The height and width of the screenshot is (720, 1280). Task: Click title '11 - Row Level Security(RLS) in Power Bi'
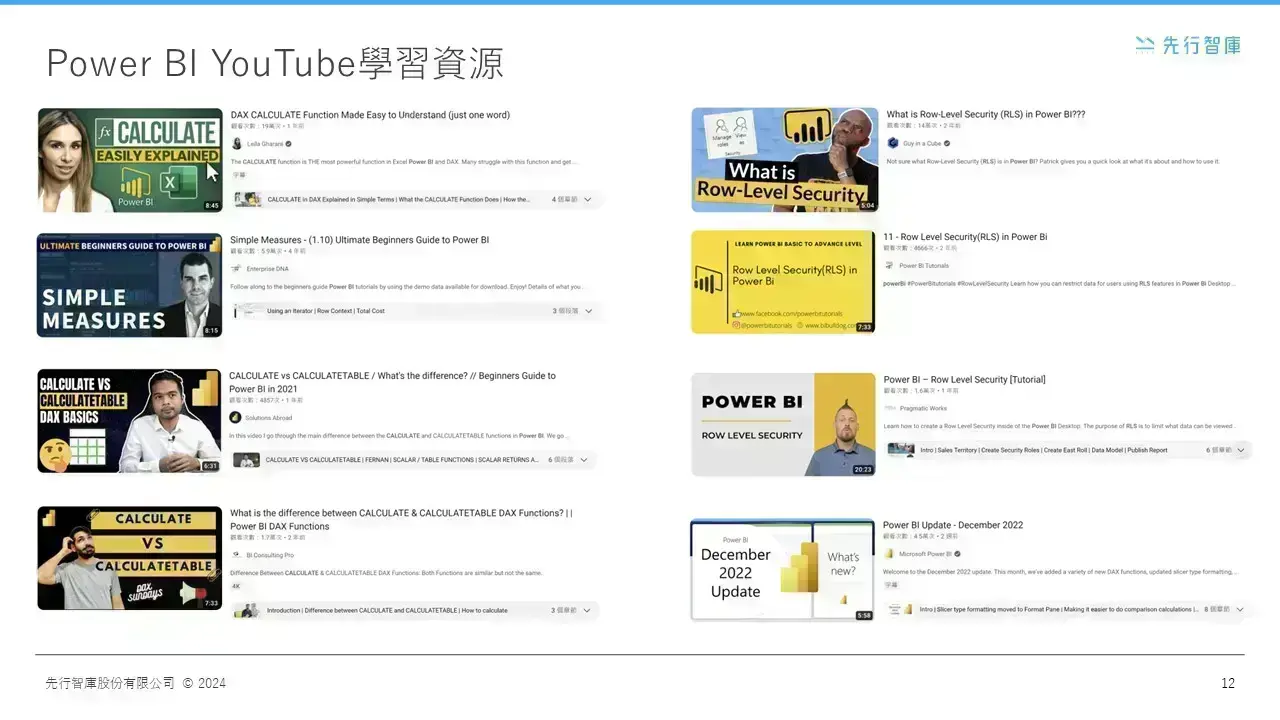click(x=965, y=237)
